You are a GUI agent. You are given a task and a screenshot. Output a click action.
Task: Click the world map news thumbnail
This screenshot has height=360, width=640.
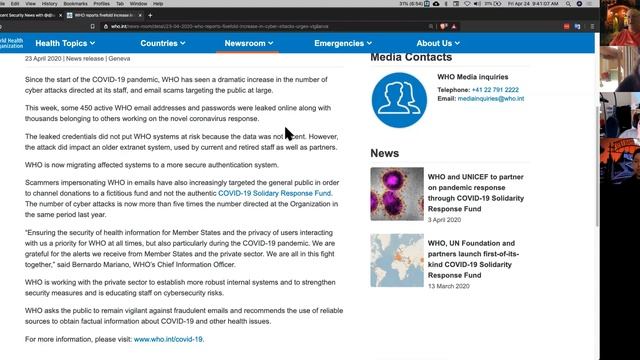click(397, 260)
